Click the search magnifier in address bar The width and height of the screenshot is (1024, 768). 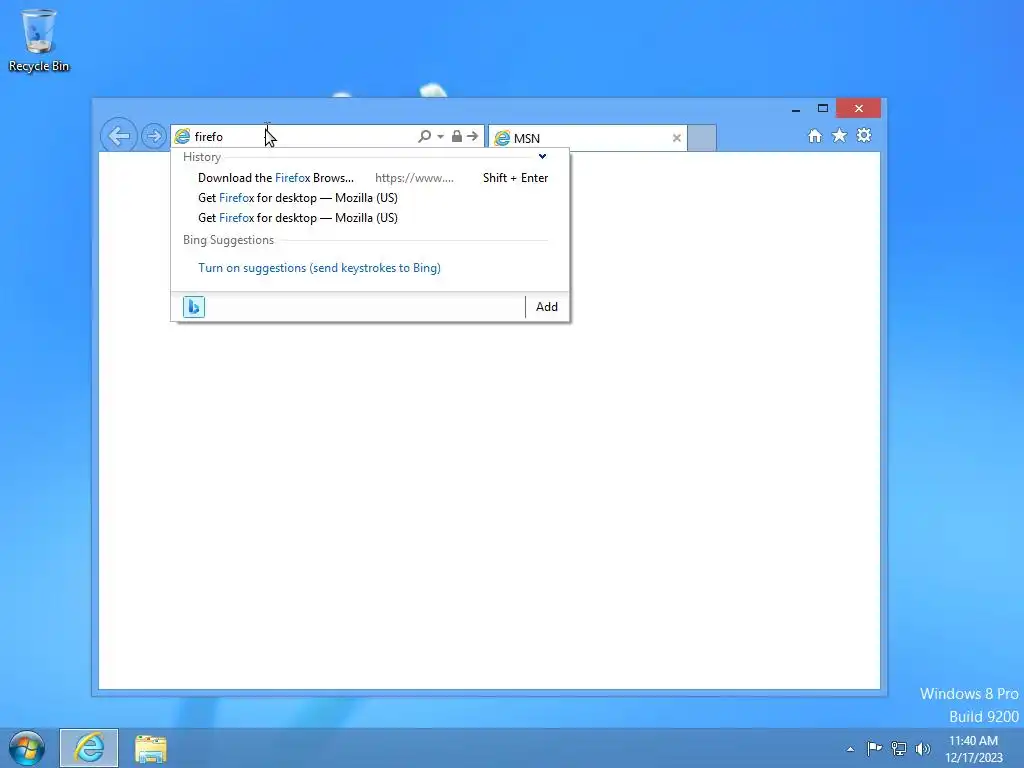tap(424, 136)
